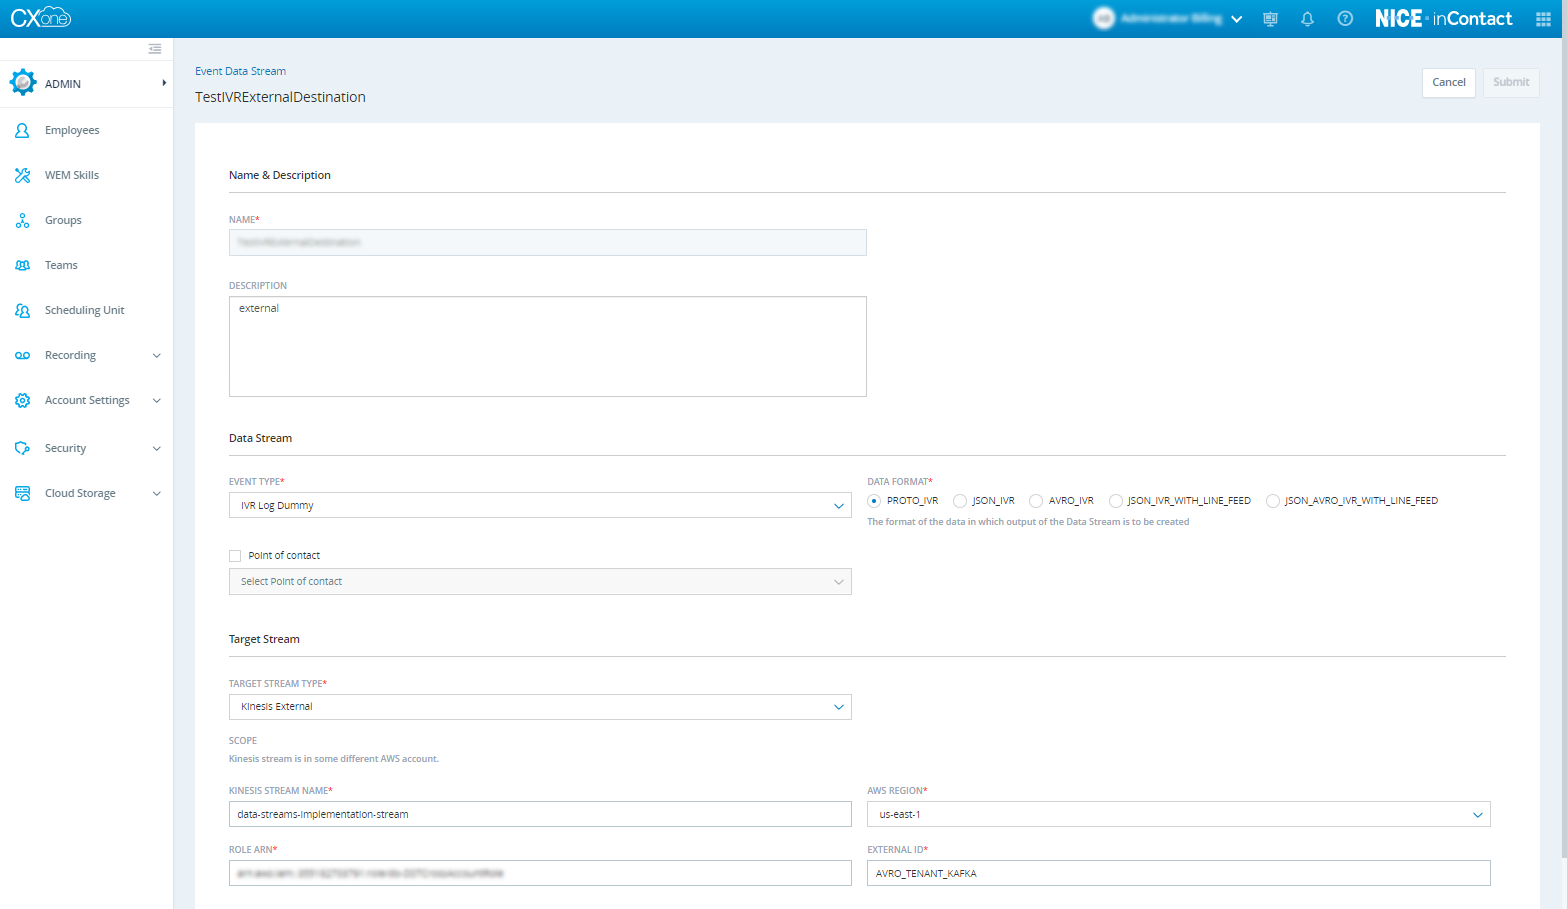The width and height of the screenshot is (1567, 909).
Task: Click the Cloud Storage icon
Action: click(22, 493)
